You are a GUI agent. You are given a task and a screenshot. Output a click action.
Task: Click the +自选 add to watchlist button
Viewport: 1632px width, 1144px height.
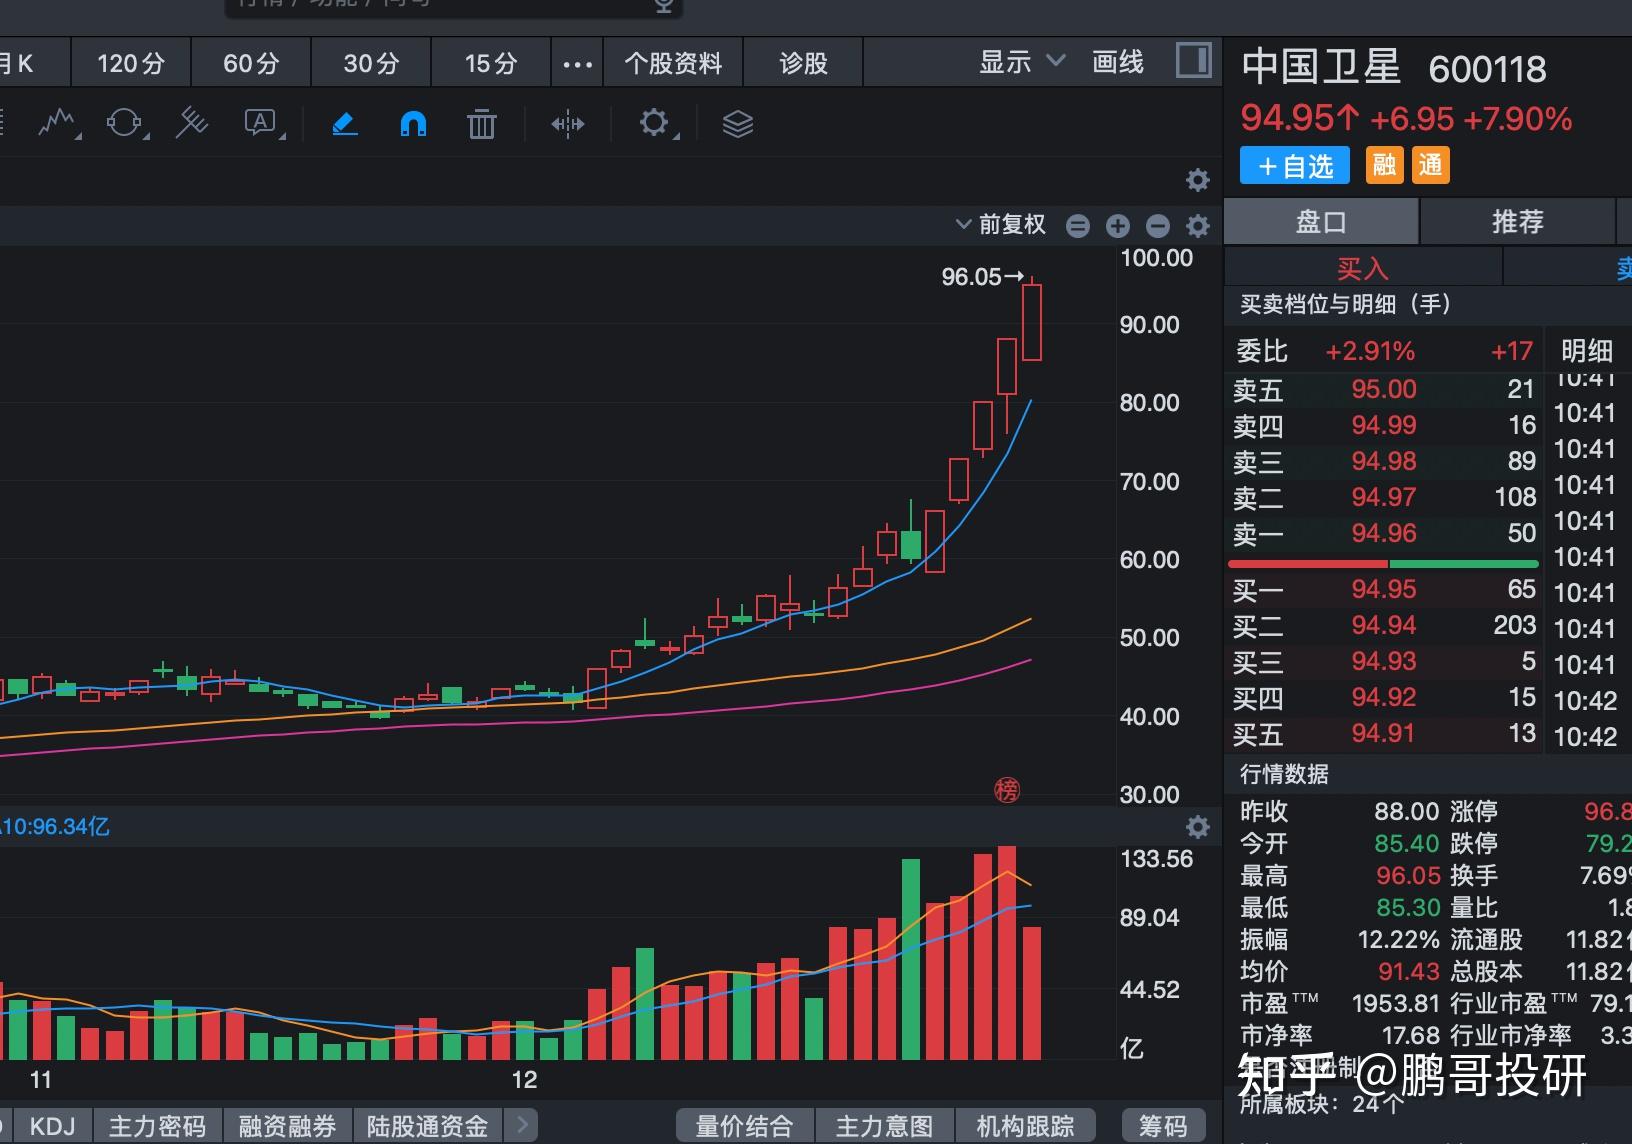click(1294, 166)
